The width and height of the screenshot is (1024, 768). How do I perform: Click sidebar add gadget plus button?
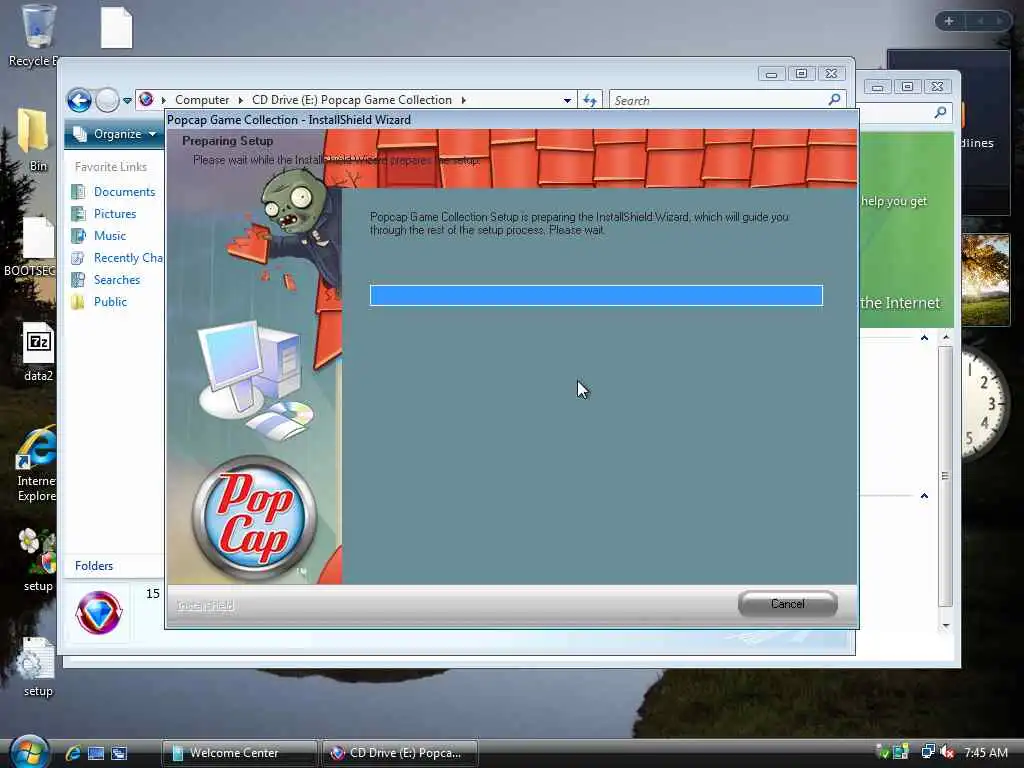tap(949, 21)
